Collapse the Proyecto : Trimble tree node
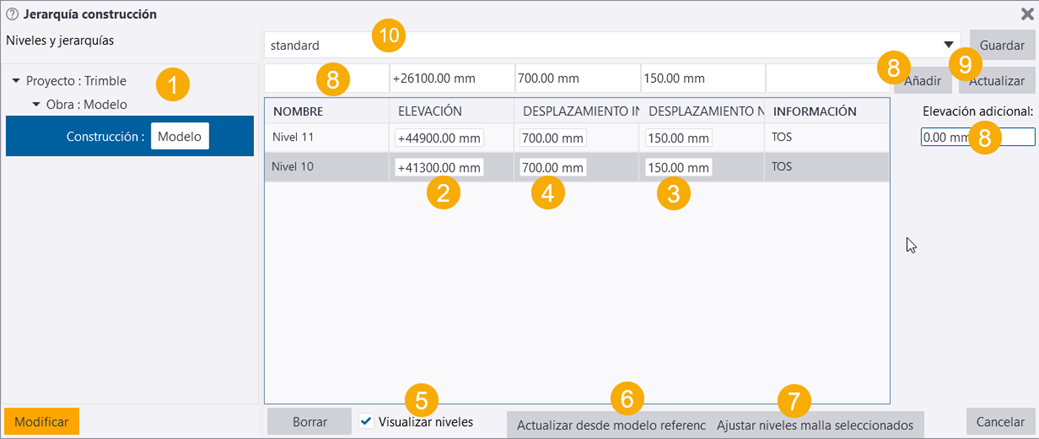1039x439 pixels. [x=16, y=81]
